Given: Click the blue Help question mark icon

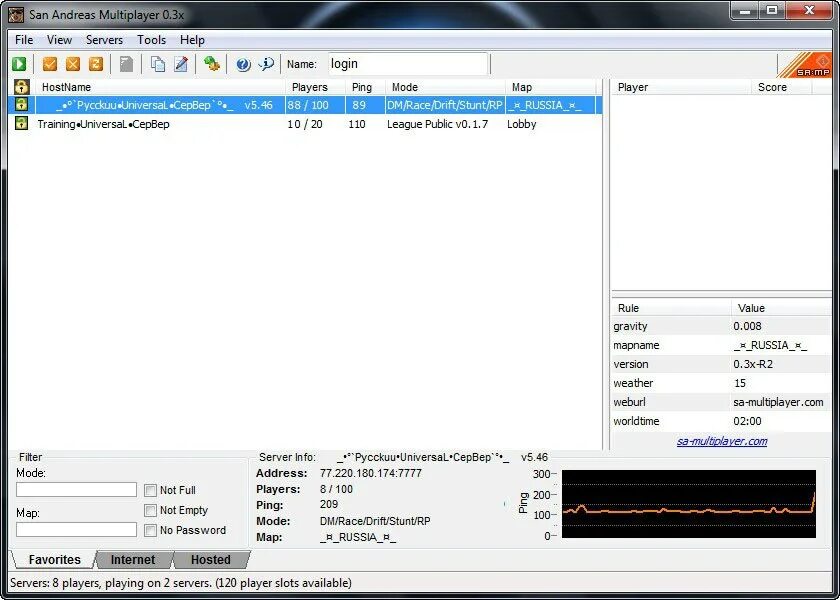Looking at the screenshot, I should [x=243, y=64].
